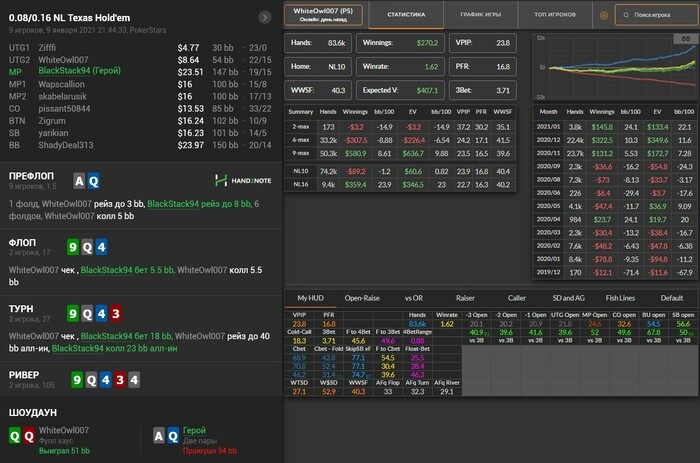Click the VPIP 23.8 stat box

483,43
